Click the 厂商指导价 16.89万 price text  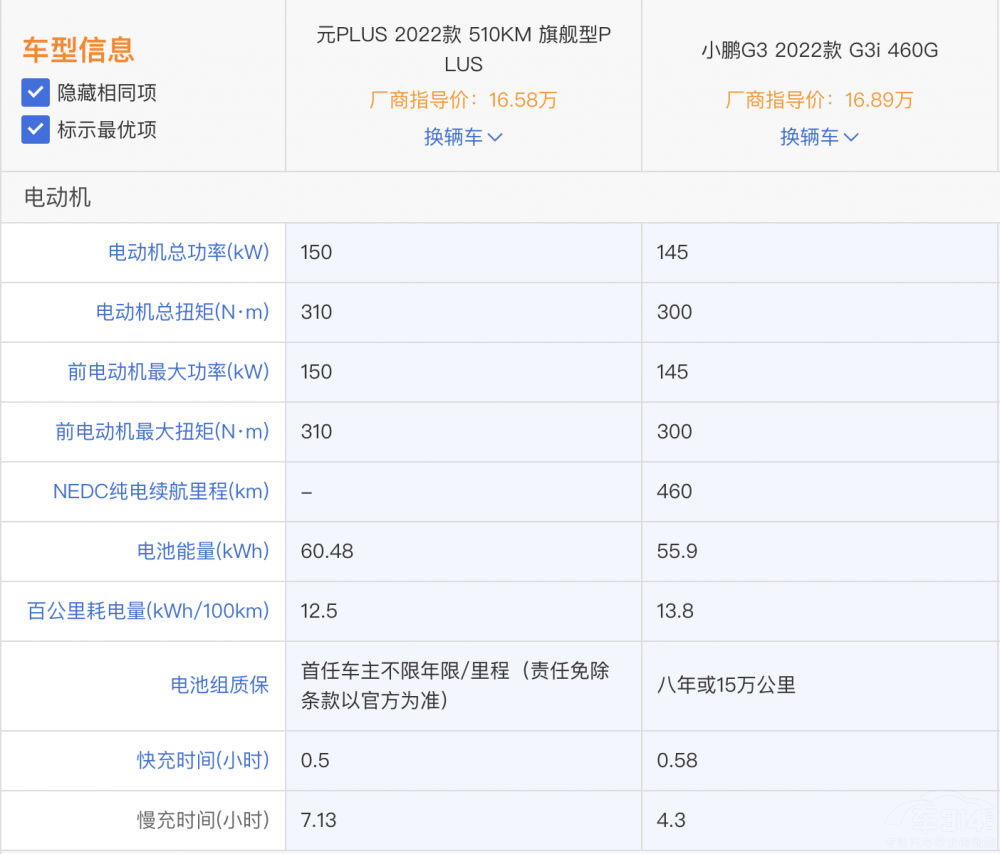[819, 100]
